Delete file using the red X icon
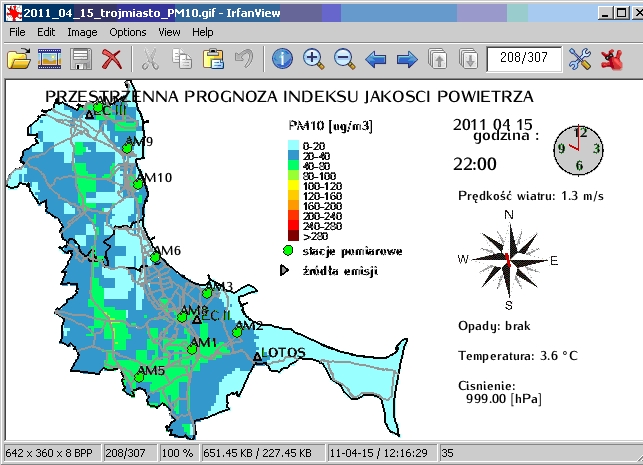The width and height of the screenshot is (643, 465). tap(112, 59)
